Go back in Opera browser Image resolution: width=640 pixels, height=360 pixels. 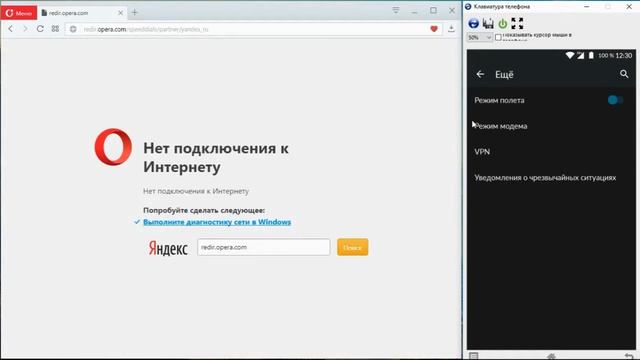point(11,29)
